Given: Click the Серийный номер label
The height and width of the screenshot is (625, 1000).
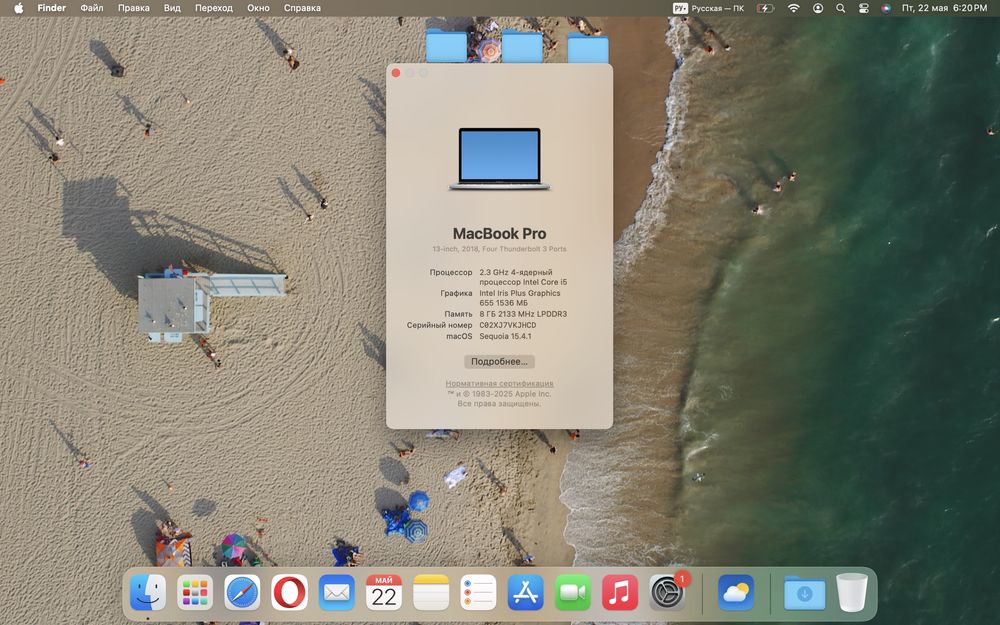Looking at the screenshot, I should [x=439, y=325].
